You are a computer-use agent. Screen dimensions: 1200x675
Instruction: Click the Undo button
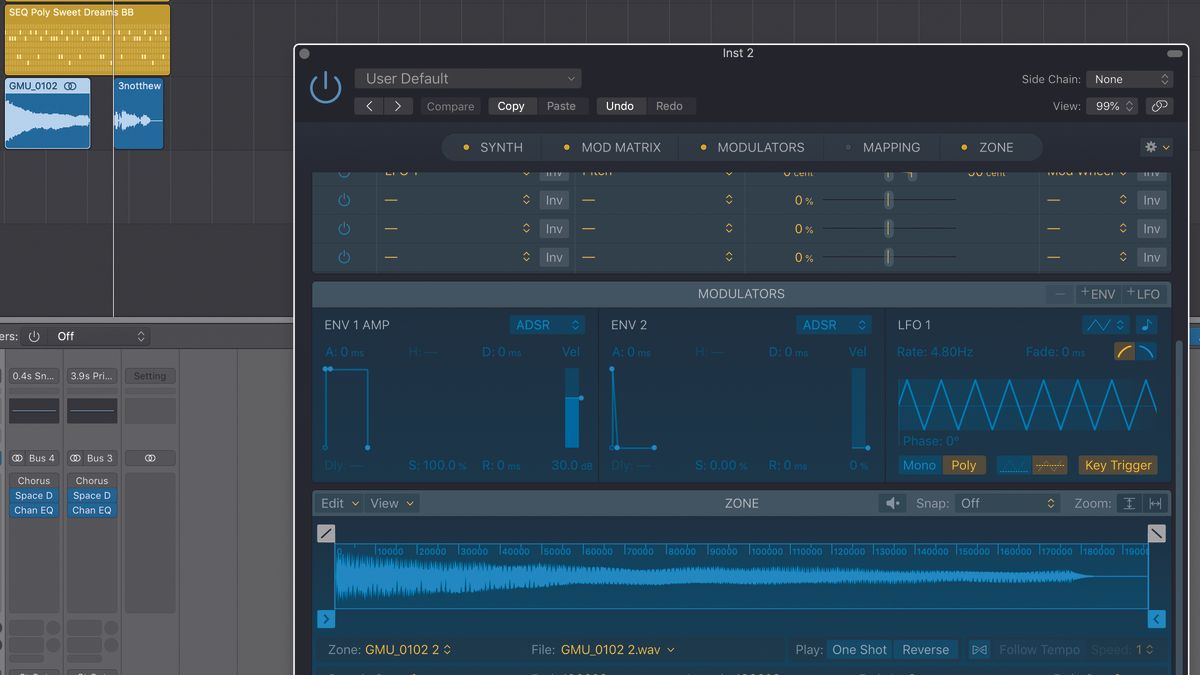click(620, 106)
